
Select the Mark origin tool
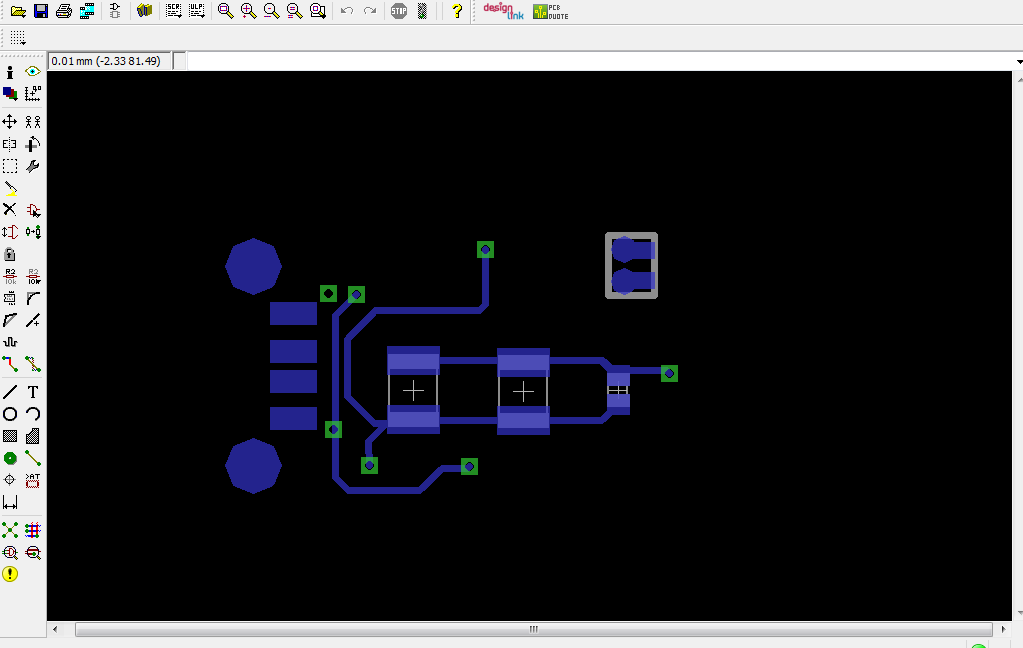pos(33,94)
